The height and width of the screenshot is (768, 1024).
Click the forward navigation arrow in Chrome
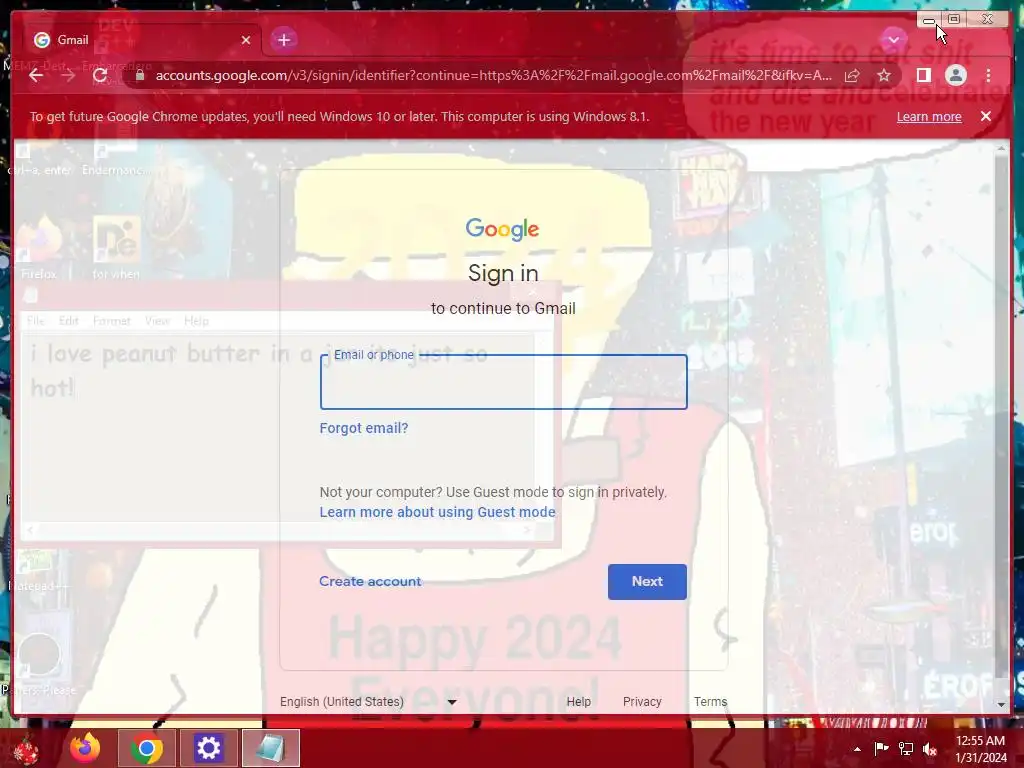pos(68,76)
